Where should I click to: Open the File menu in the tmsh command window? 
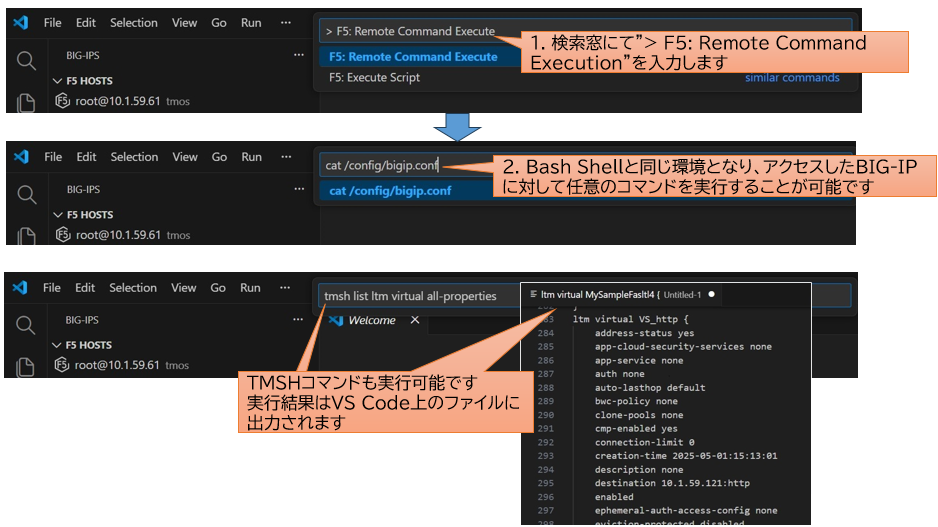51,288
